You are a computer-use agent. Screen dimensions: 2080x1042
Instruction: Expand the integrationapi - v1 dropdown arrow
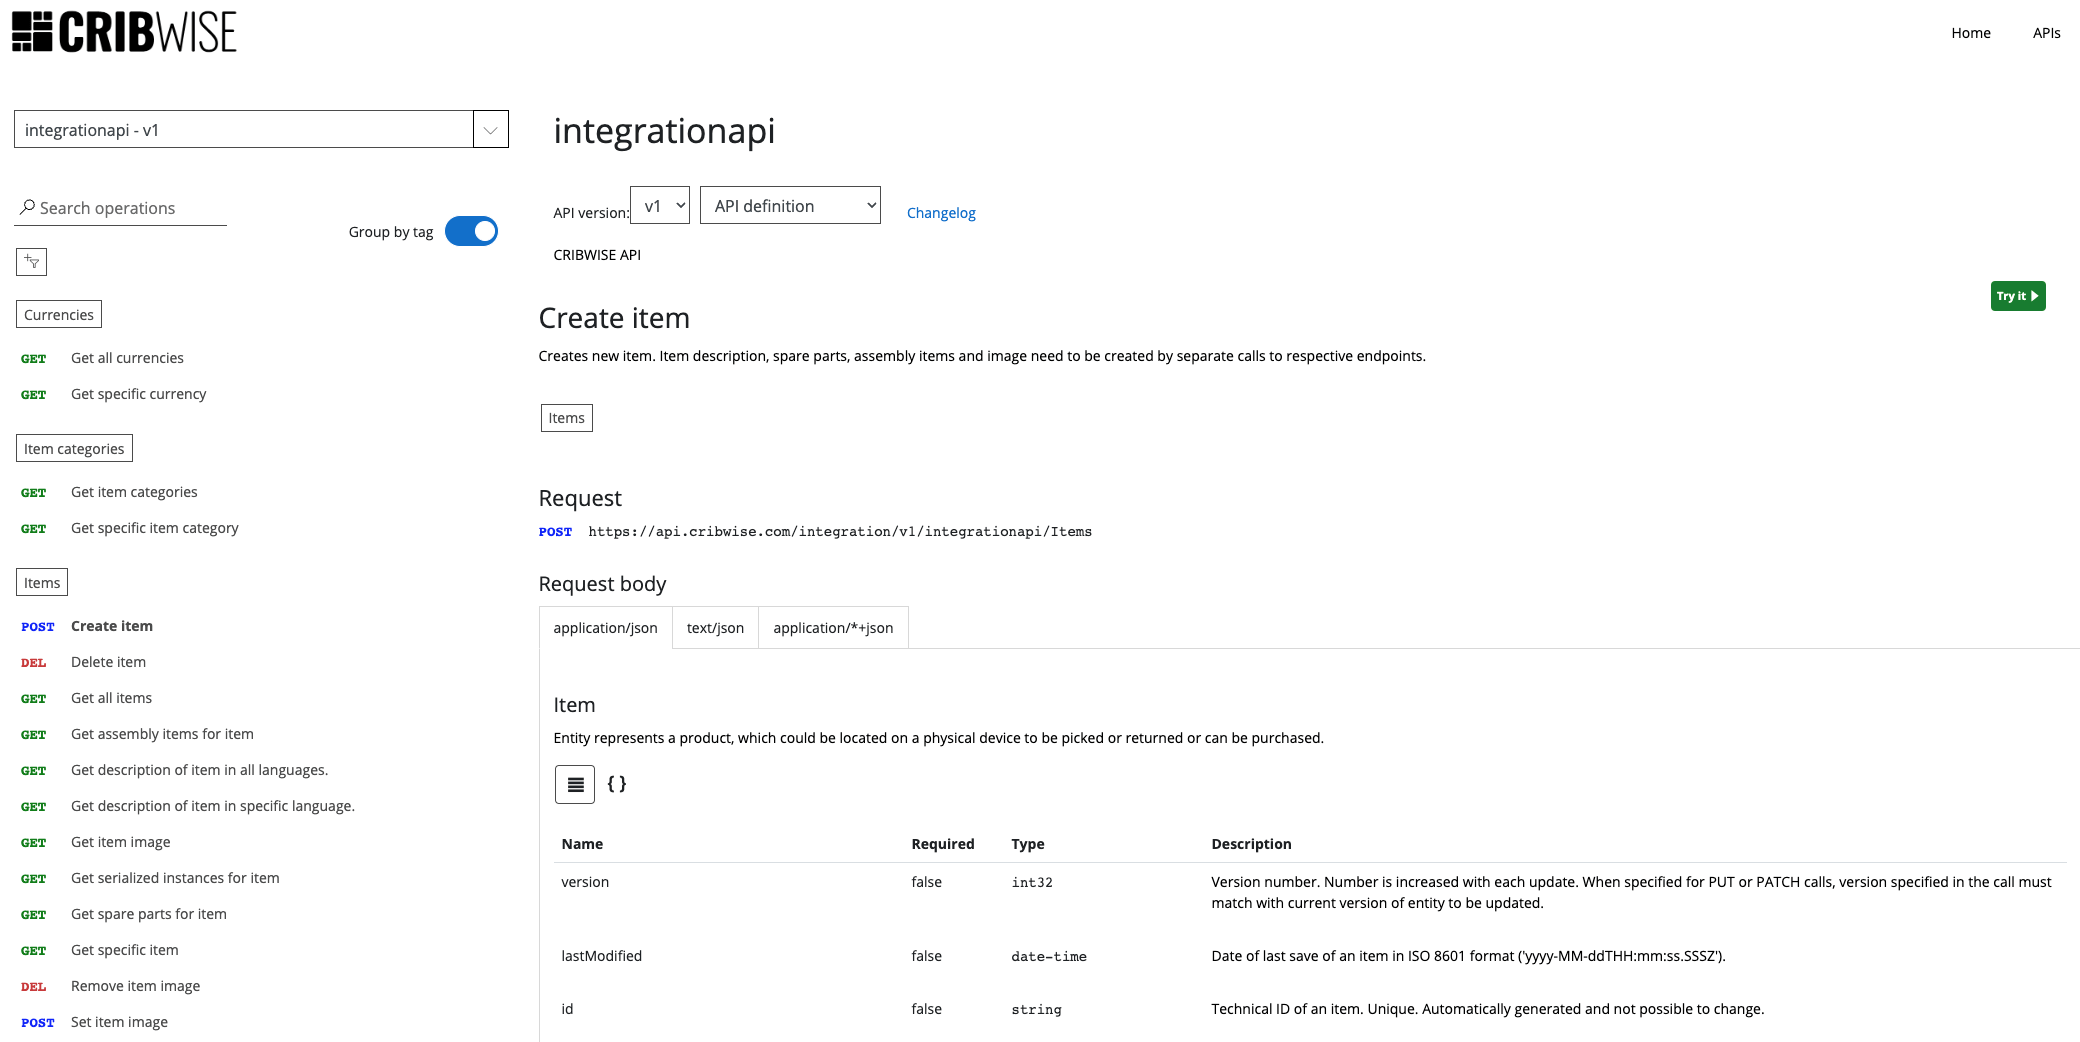pyautogui.click(x=490, y=130)
